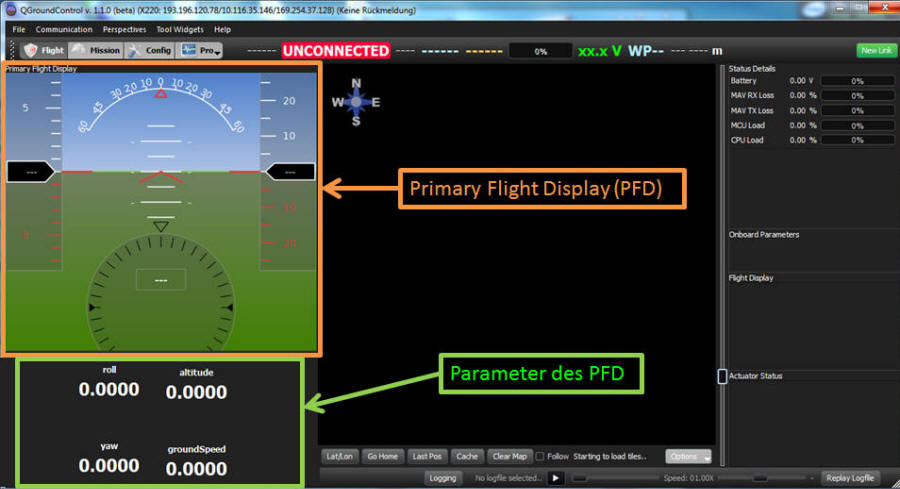Open the Perspectives menu

[124, 29]
